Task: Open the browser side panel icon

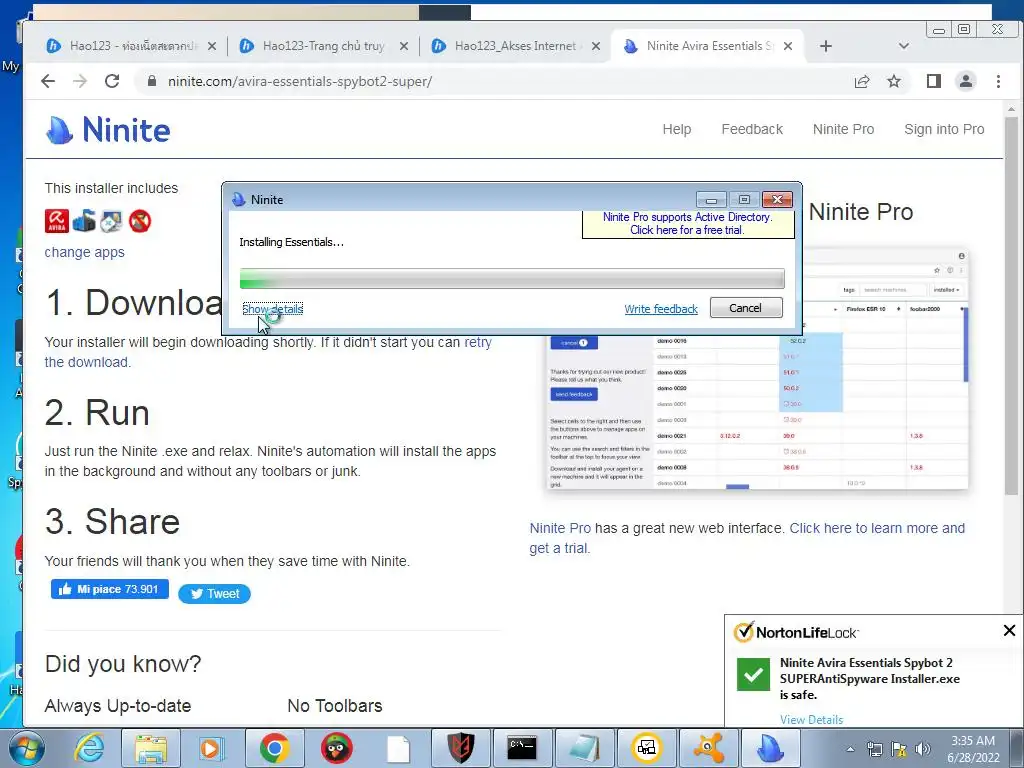Action: pyautogui.click(x=934, y=81)
